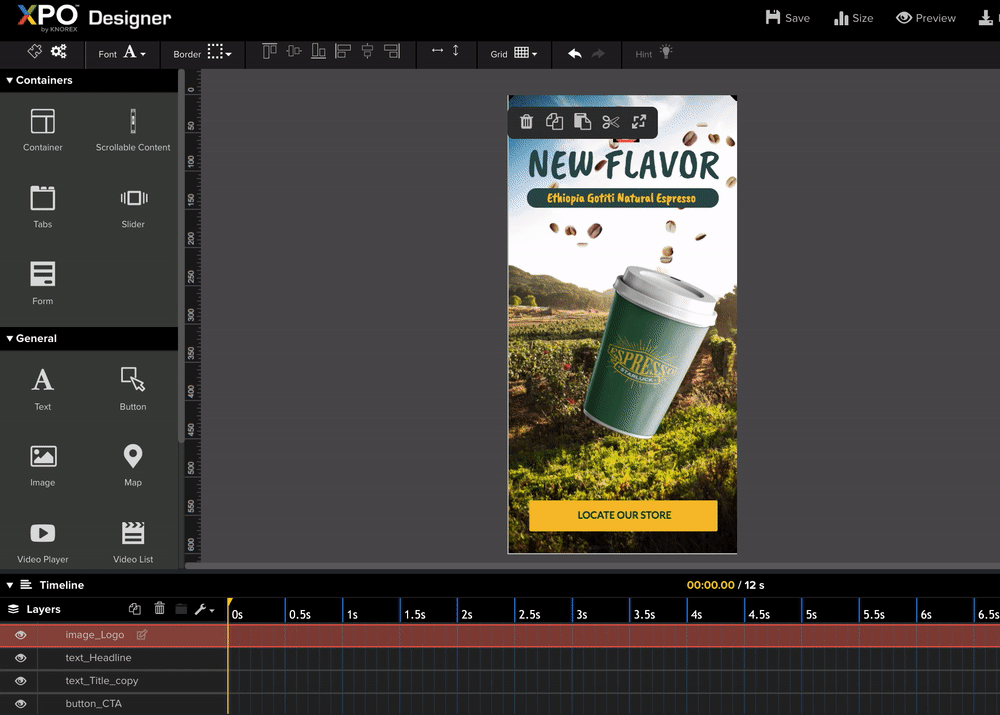
Task: Hide the text_Headline layer
Action: [20, 658]
